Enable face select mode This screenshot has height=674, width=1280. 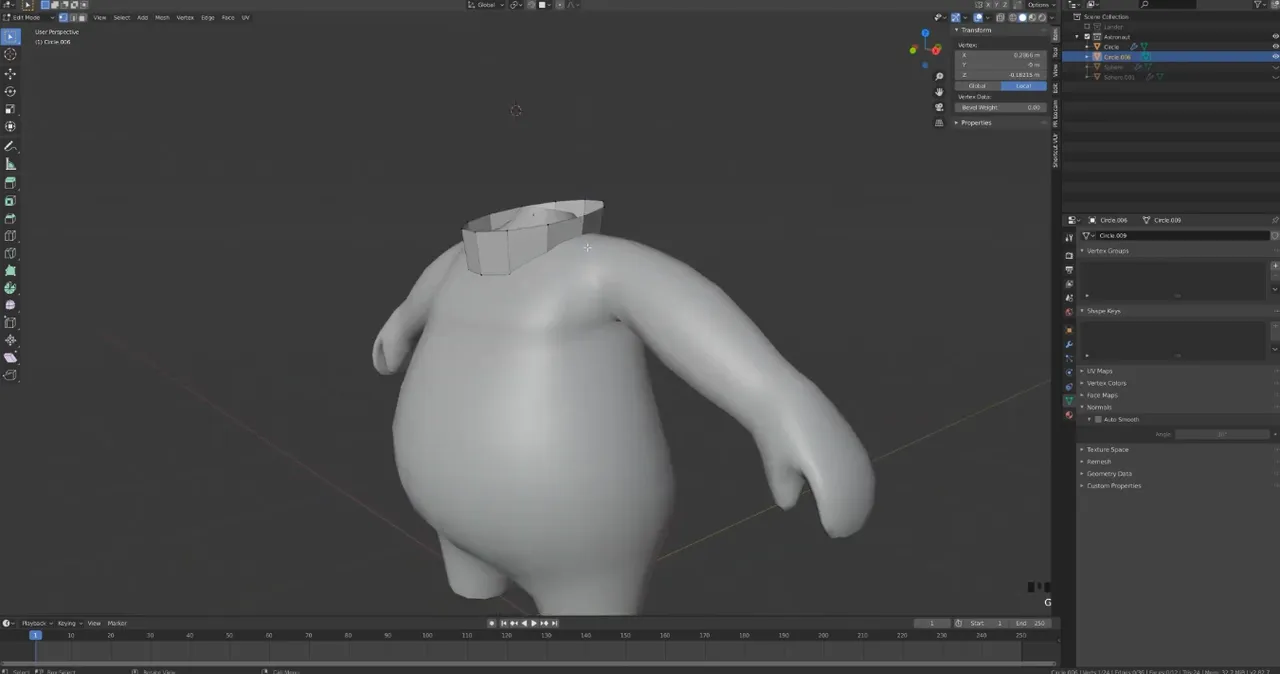tap(80, 17)
